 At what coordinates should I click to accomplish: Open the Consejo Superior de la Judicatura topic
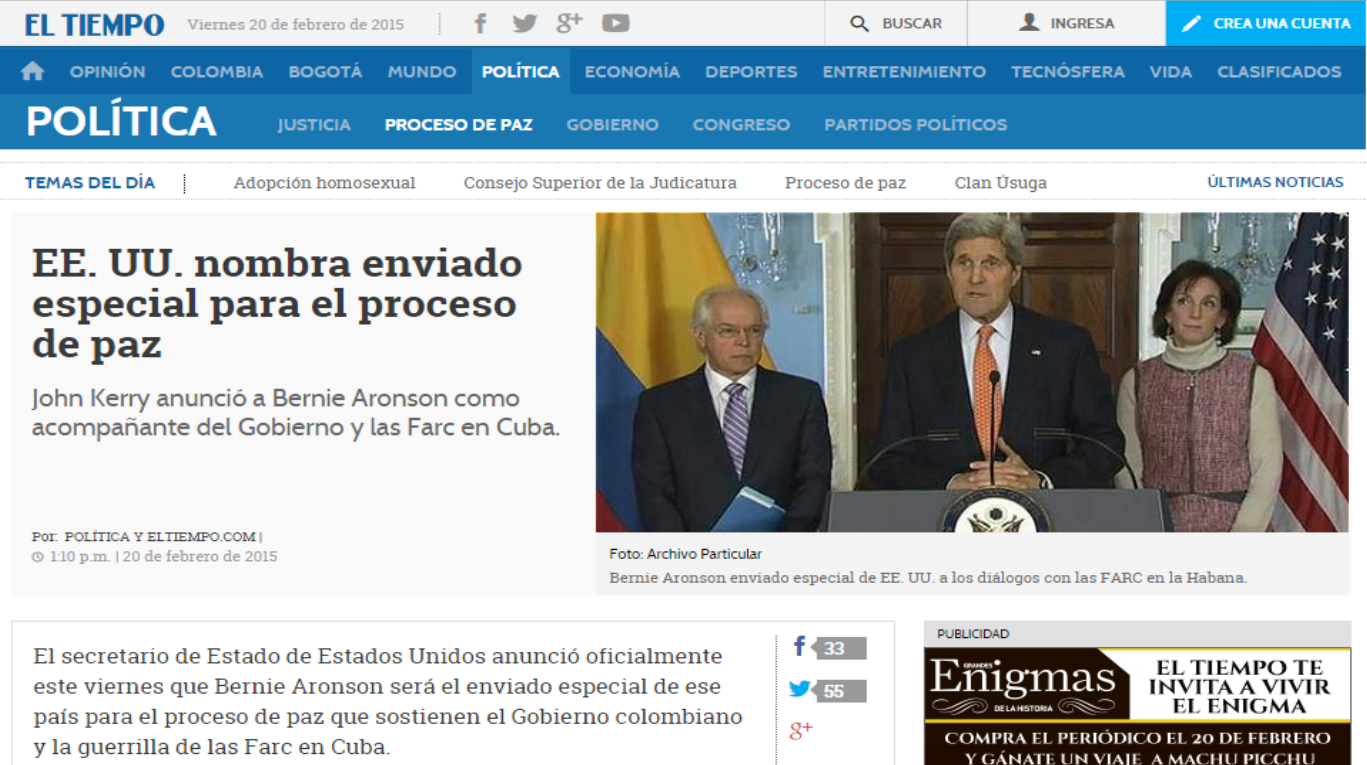click(600, 183)
